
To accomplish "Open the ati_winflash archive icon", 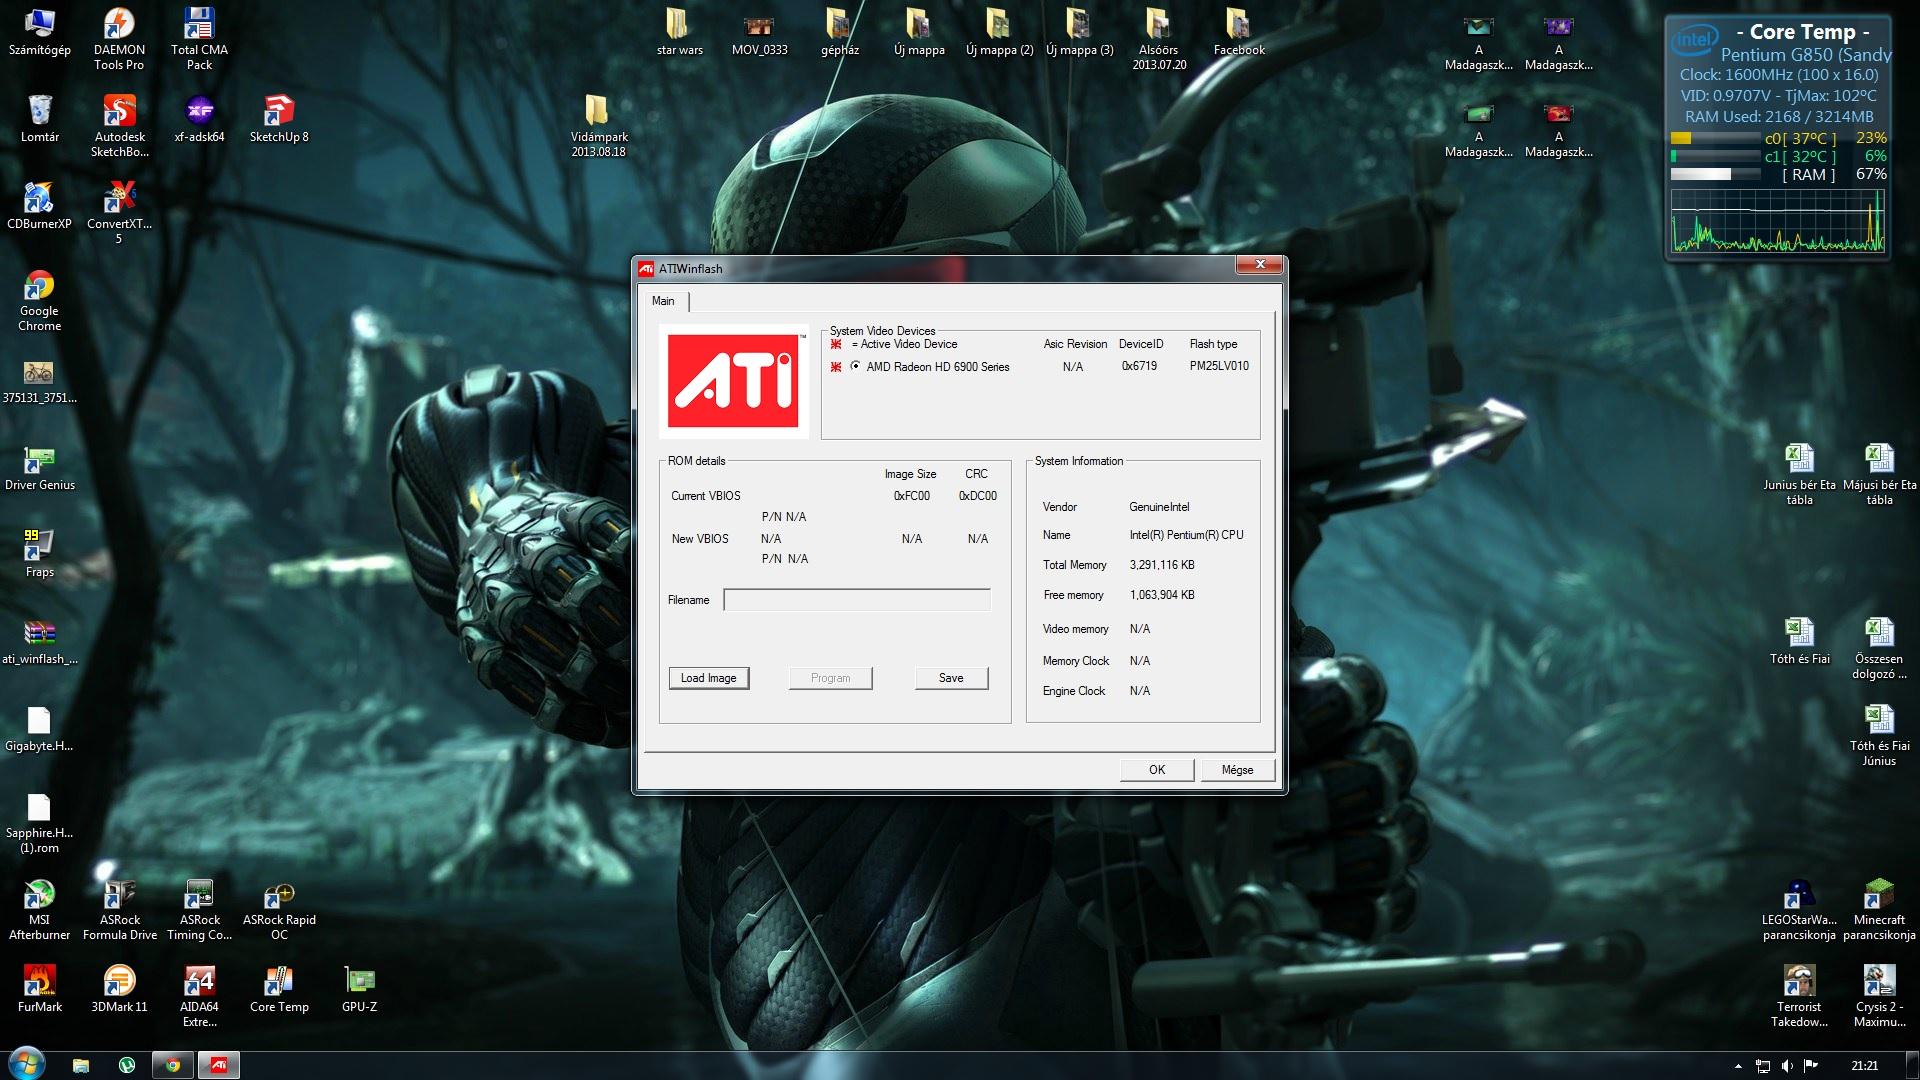I will point(39,641).
